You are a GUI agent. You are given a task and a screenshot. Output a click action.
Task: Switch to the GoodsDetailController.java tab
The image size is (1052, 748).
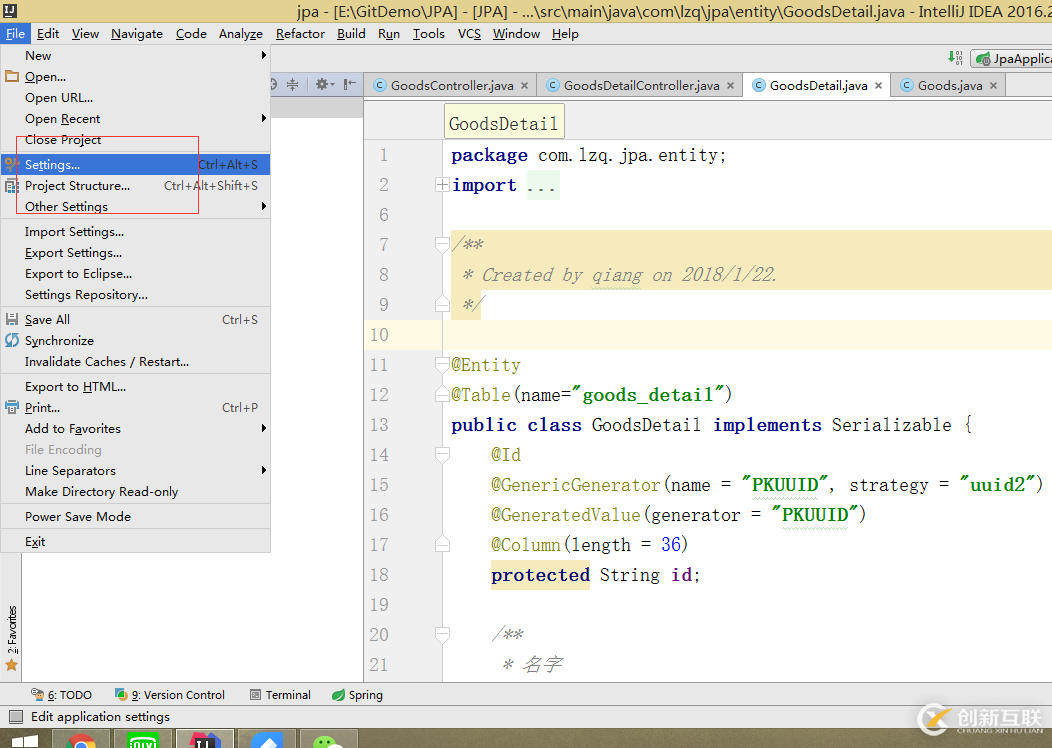(640, 85)
